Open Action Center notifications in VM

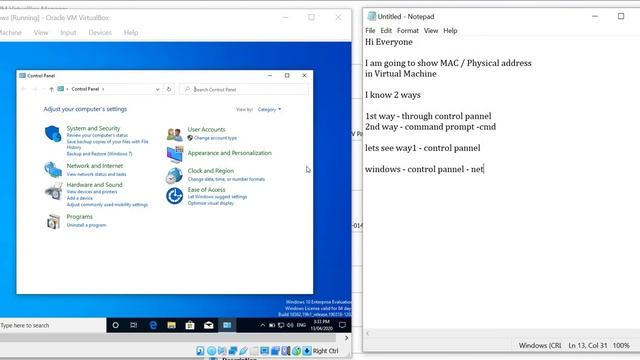tap(342, 325)
